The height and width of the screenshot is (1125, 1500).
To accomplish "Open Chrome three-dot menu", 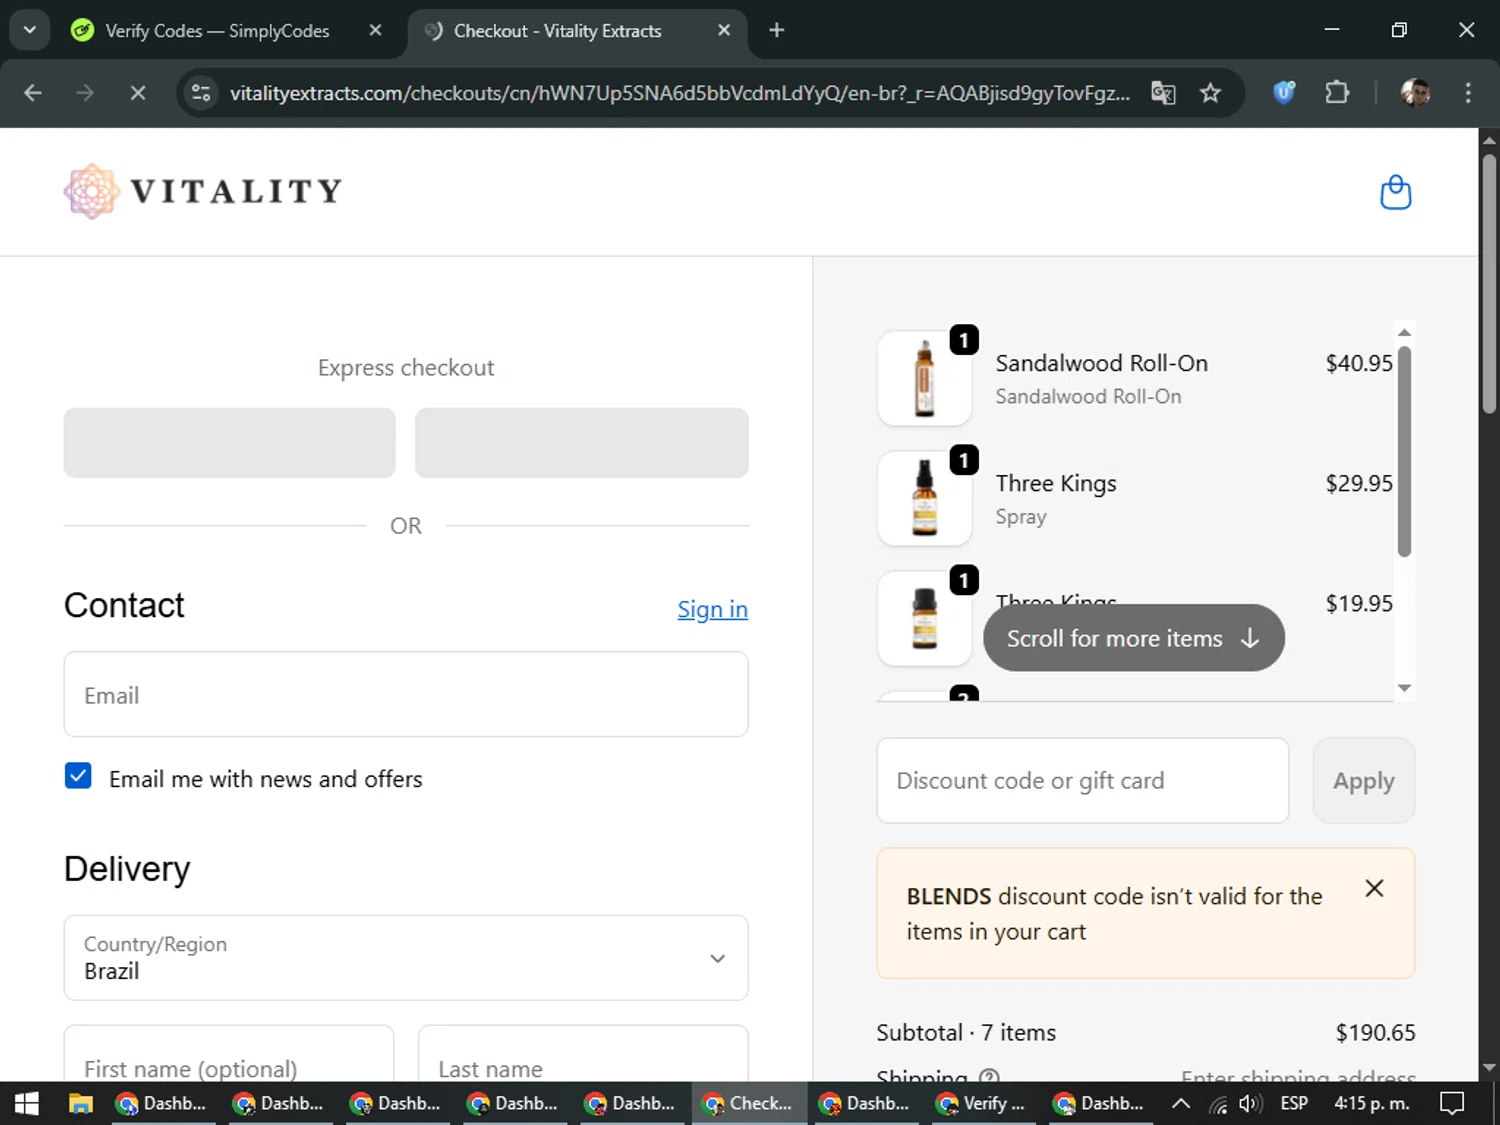I will (x=1468, y=93).
